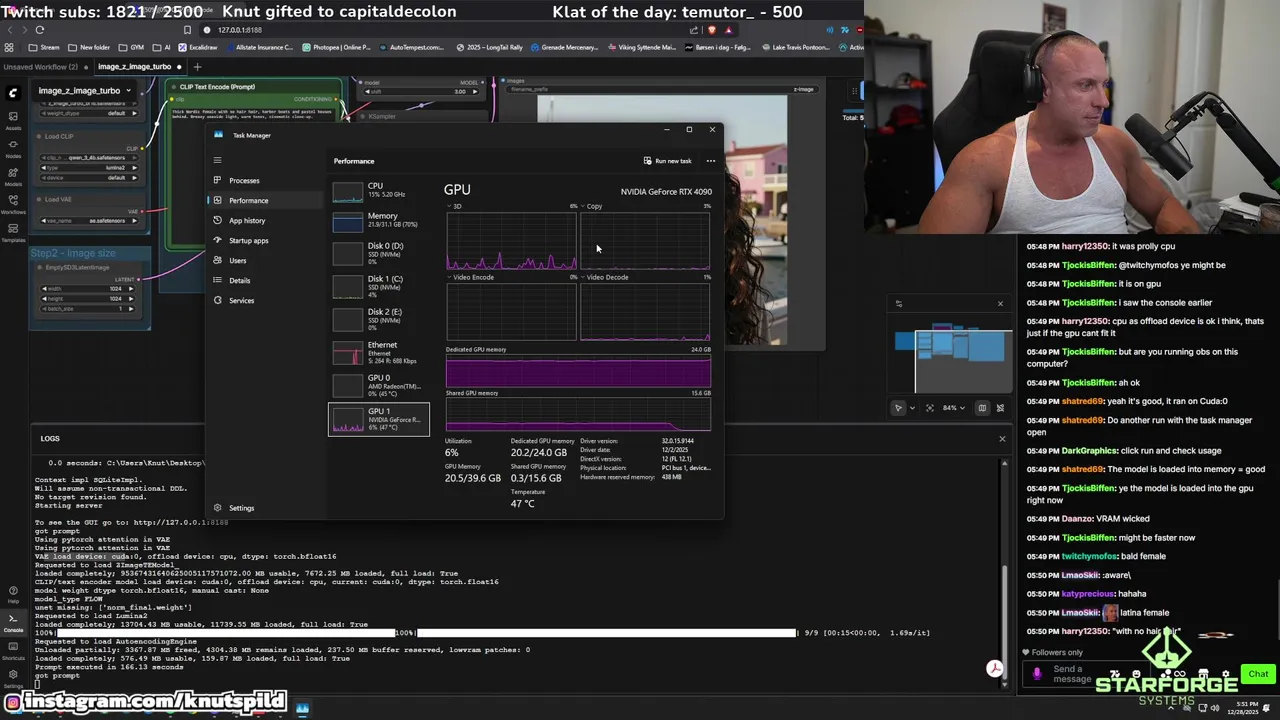Image resolution: width=1280 pixels, height=720 pixels.
Task: Open Users page in Task Manager
Action: pos(237,260)
